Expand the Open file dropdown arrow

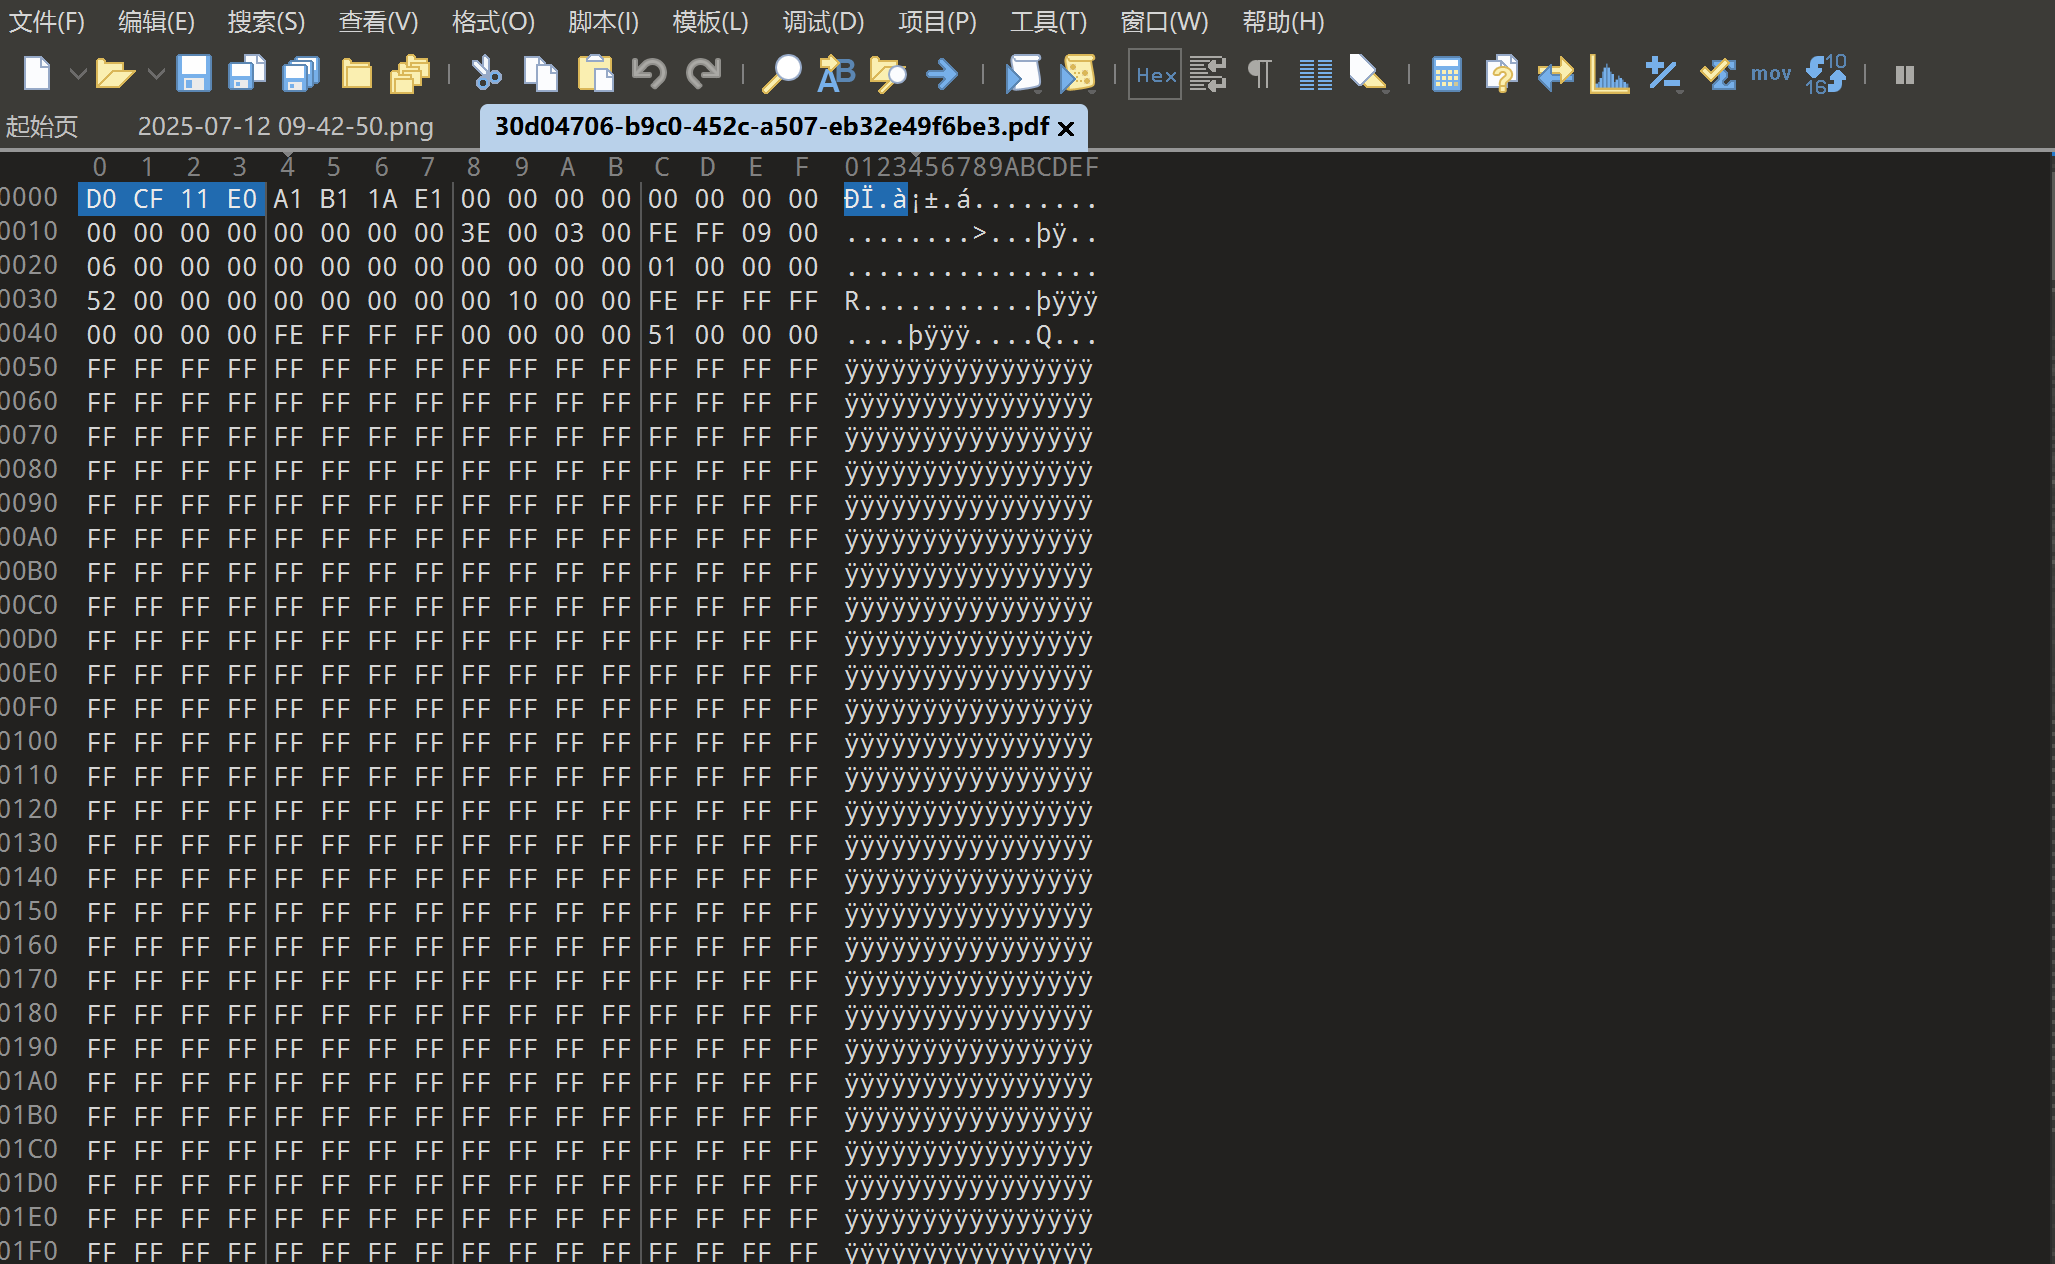point(155,75)
